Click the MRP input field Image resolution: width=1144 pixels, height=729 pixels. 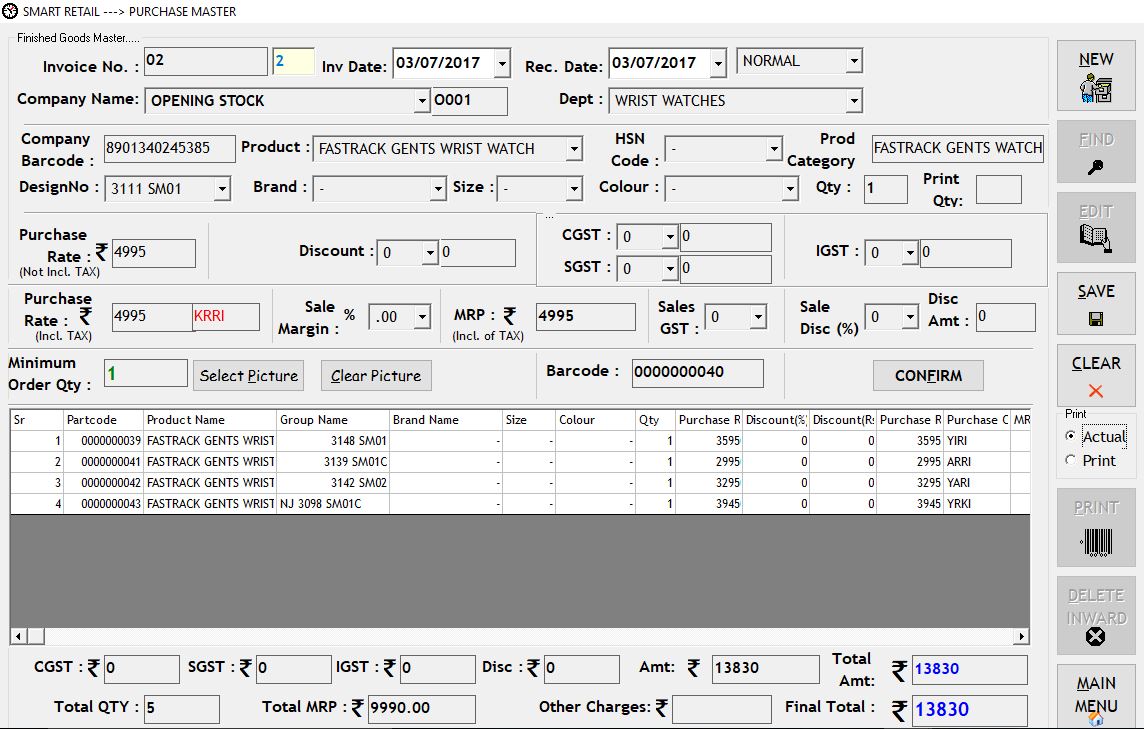pos(586,317)
